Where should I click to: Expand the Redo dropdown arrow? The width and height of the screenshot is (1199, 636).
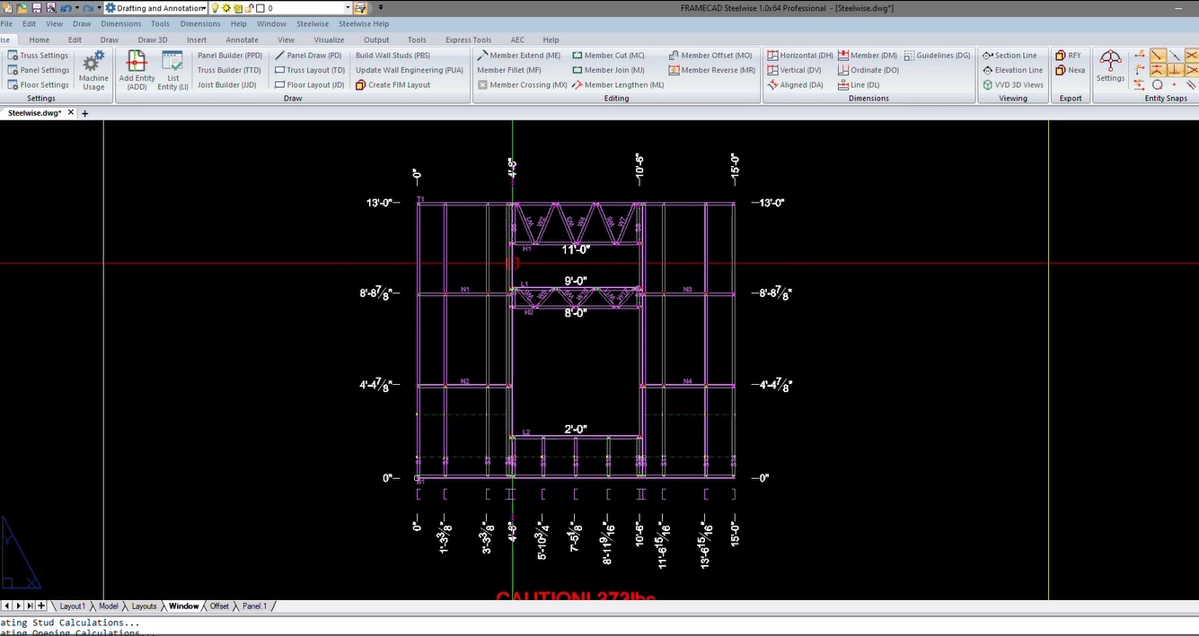tap(97, 7)
